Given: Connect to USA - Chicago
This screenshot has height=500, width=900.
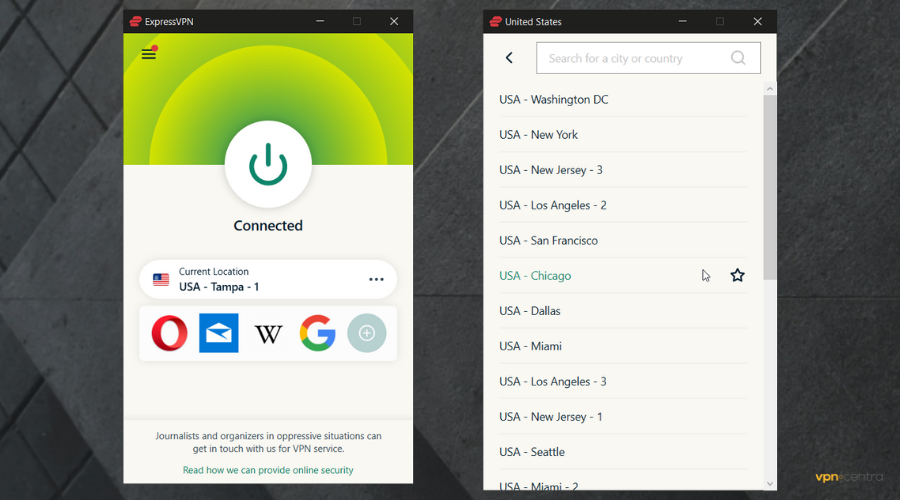Looking at the screenshot, I should coord(623,276).
